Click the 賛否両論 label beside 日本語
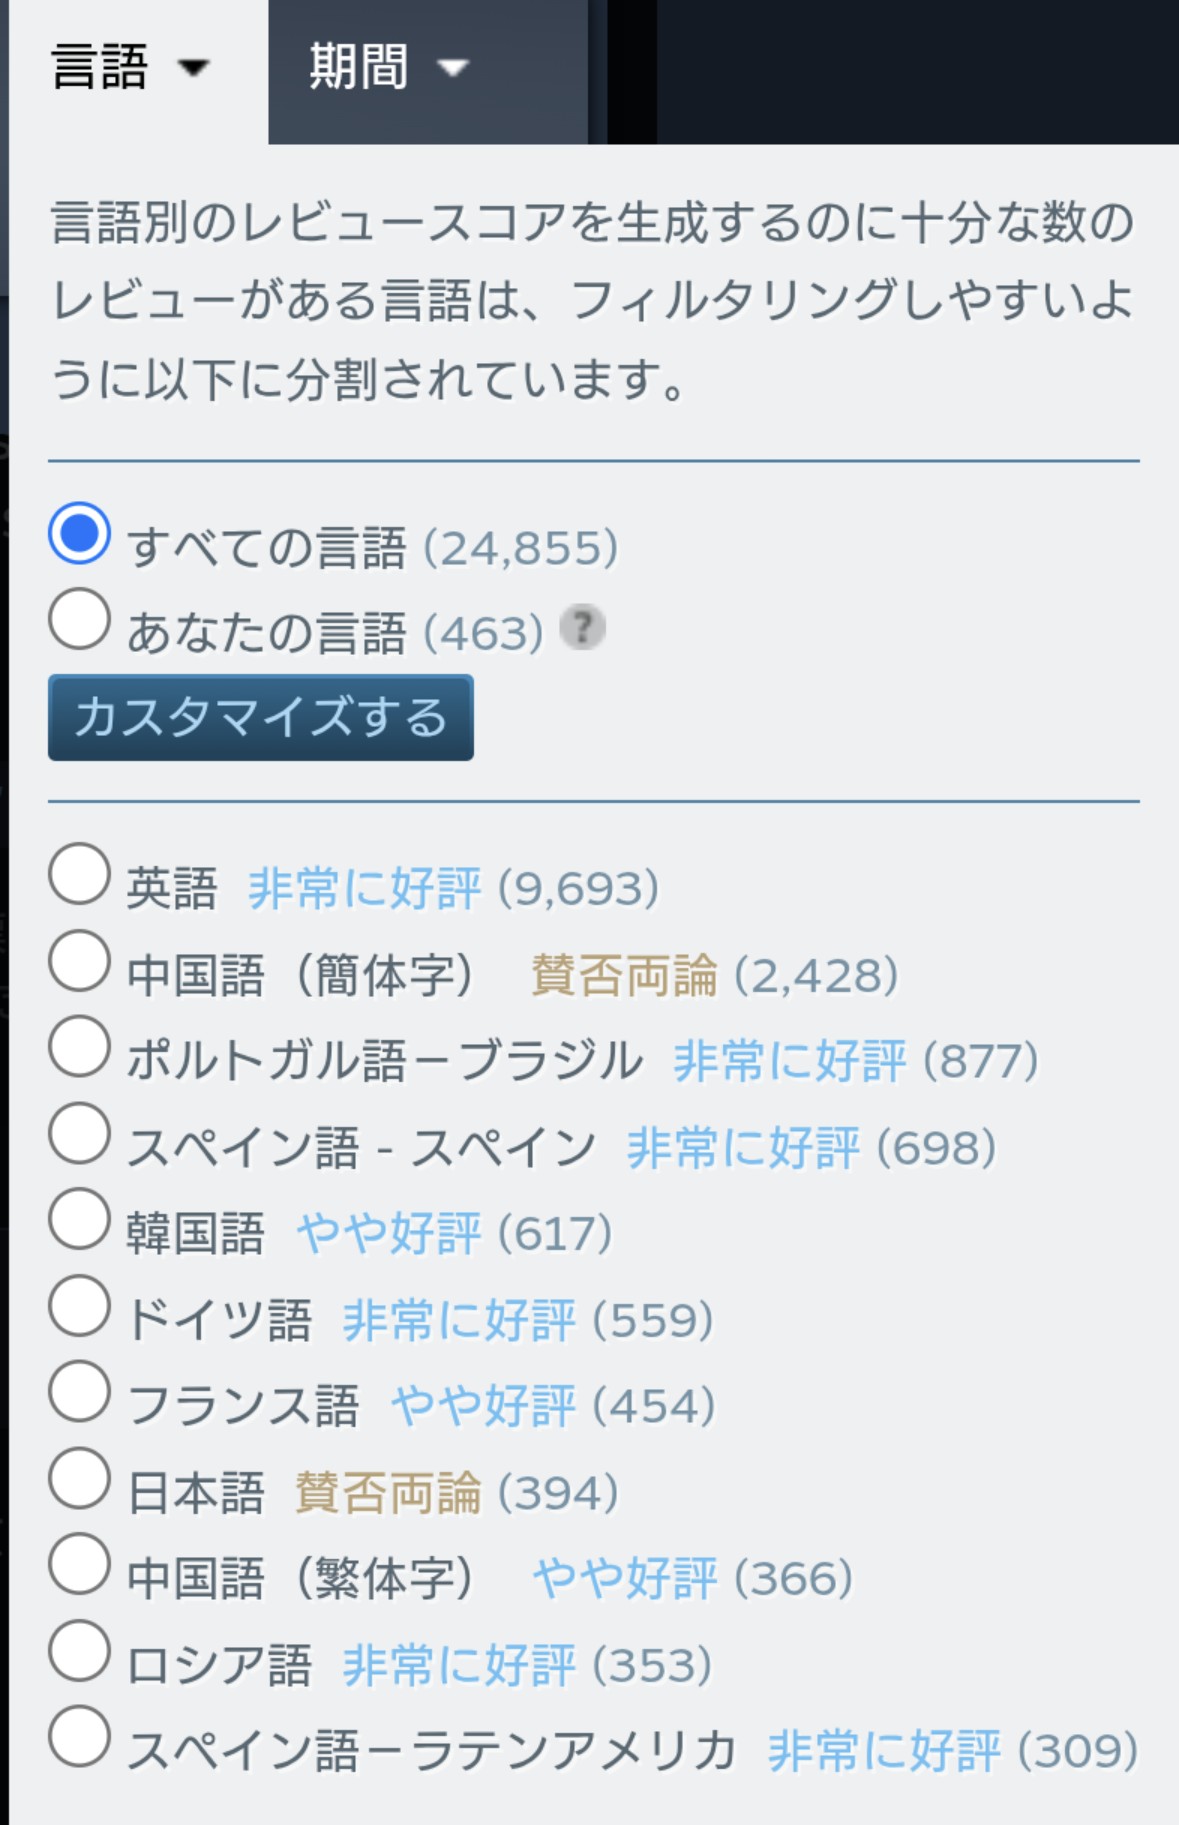 (388, 1493)
